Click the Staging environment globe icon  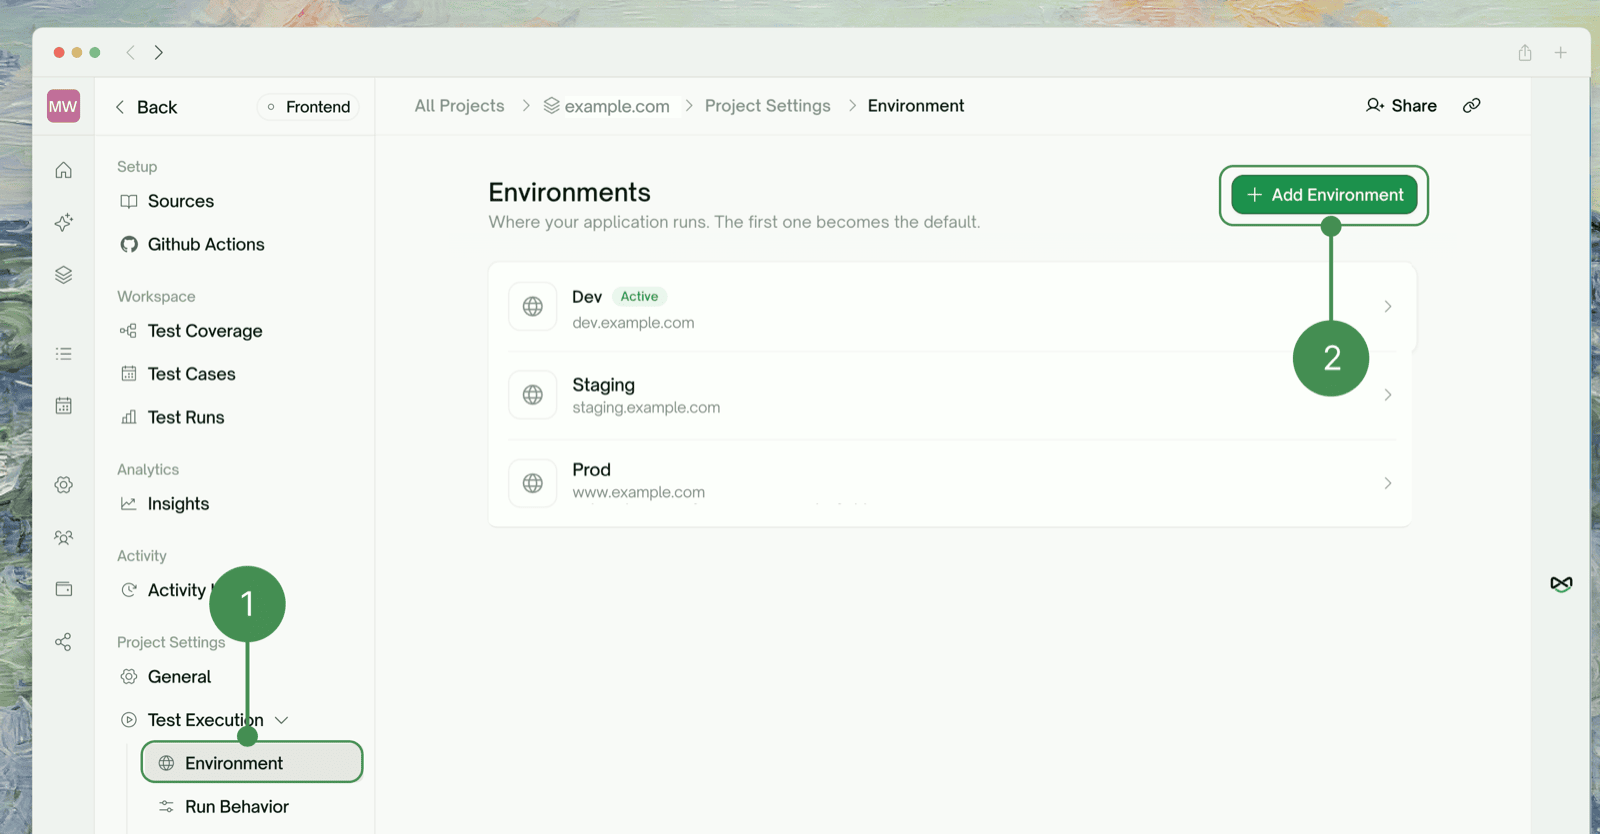(x=533, y=395)
